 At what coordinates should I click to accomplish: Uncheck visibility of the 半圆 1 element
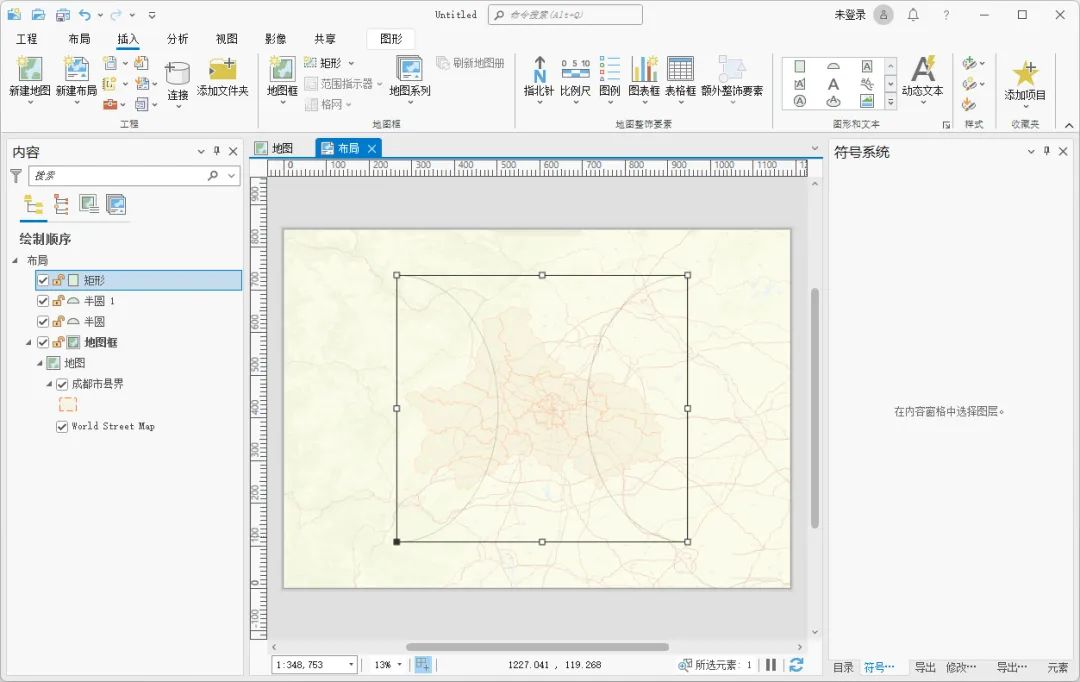point(43,301)
